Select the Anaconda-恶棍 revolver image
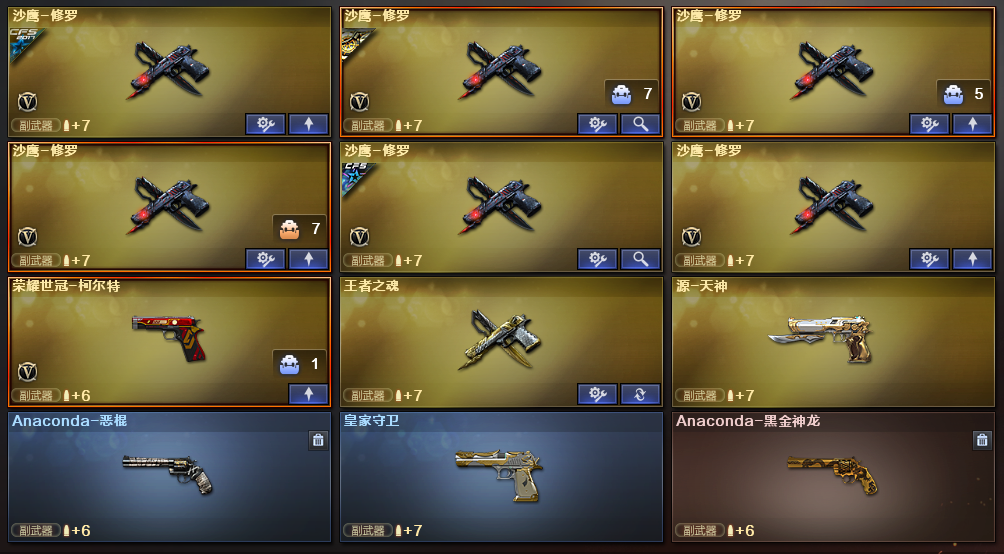Screen dimensions: 1004x554 (x=168, y=473)
